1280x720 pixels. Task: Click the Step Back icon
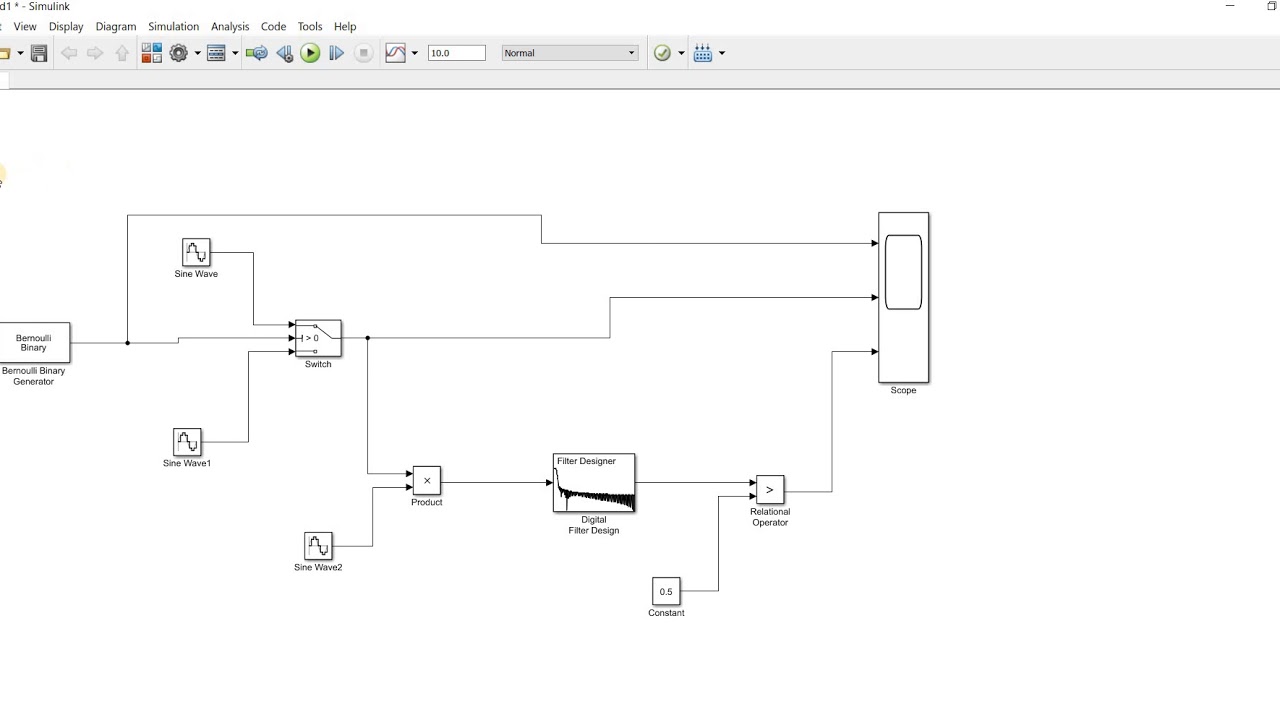pos(284,53)
